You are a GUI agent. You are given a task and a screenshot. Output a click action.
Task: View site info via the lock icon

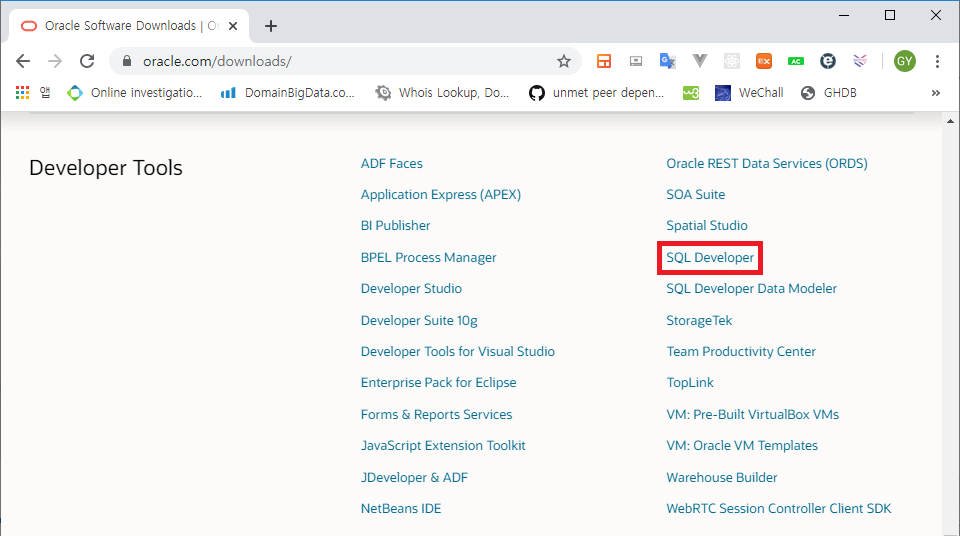pos(127,61)
